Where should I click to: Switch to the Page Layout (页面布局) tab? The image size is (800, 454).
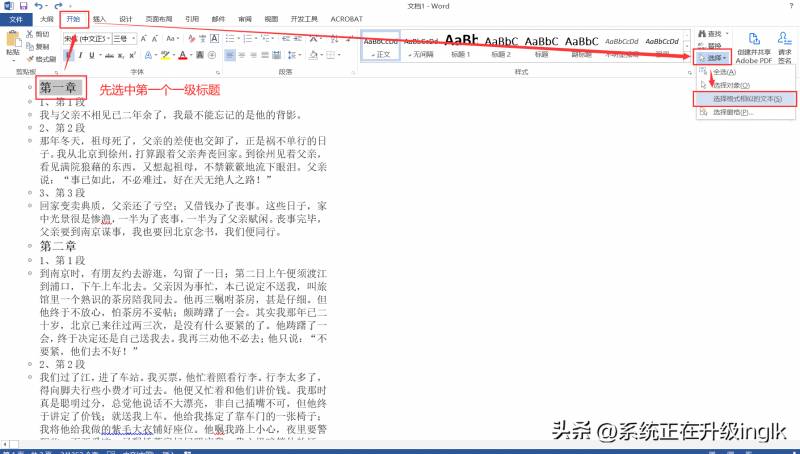pyautogui.click(x=159, y=19)
